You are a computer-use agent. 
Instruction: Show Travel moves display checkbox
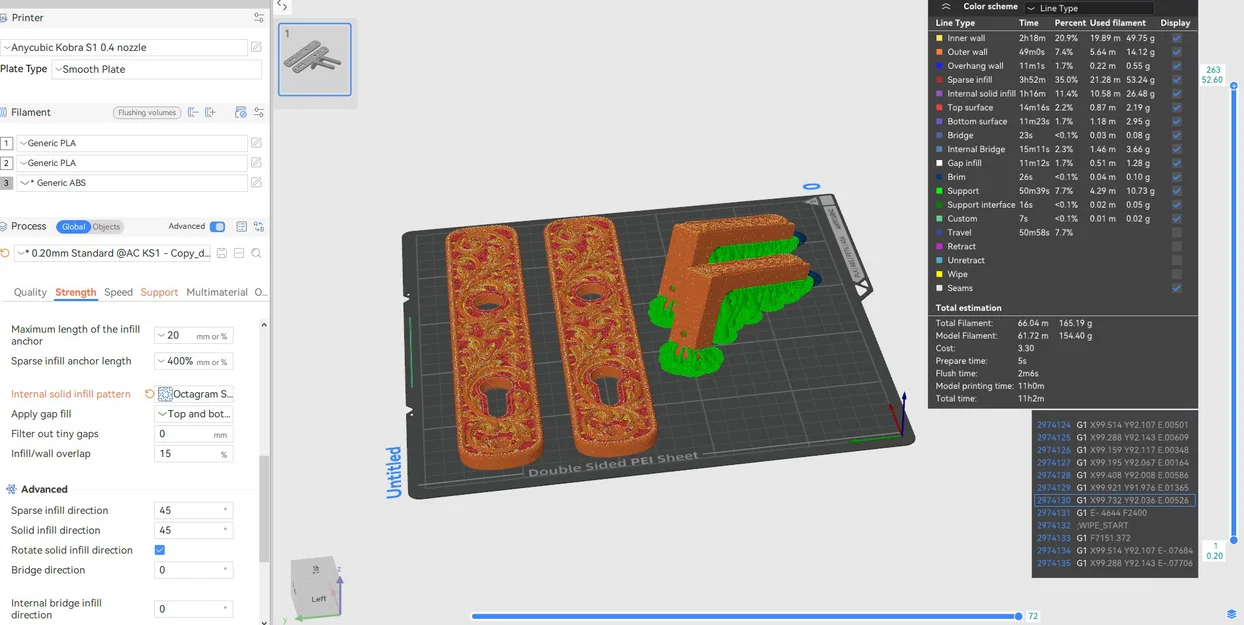(1176, 232)
